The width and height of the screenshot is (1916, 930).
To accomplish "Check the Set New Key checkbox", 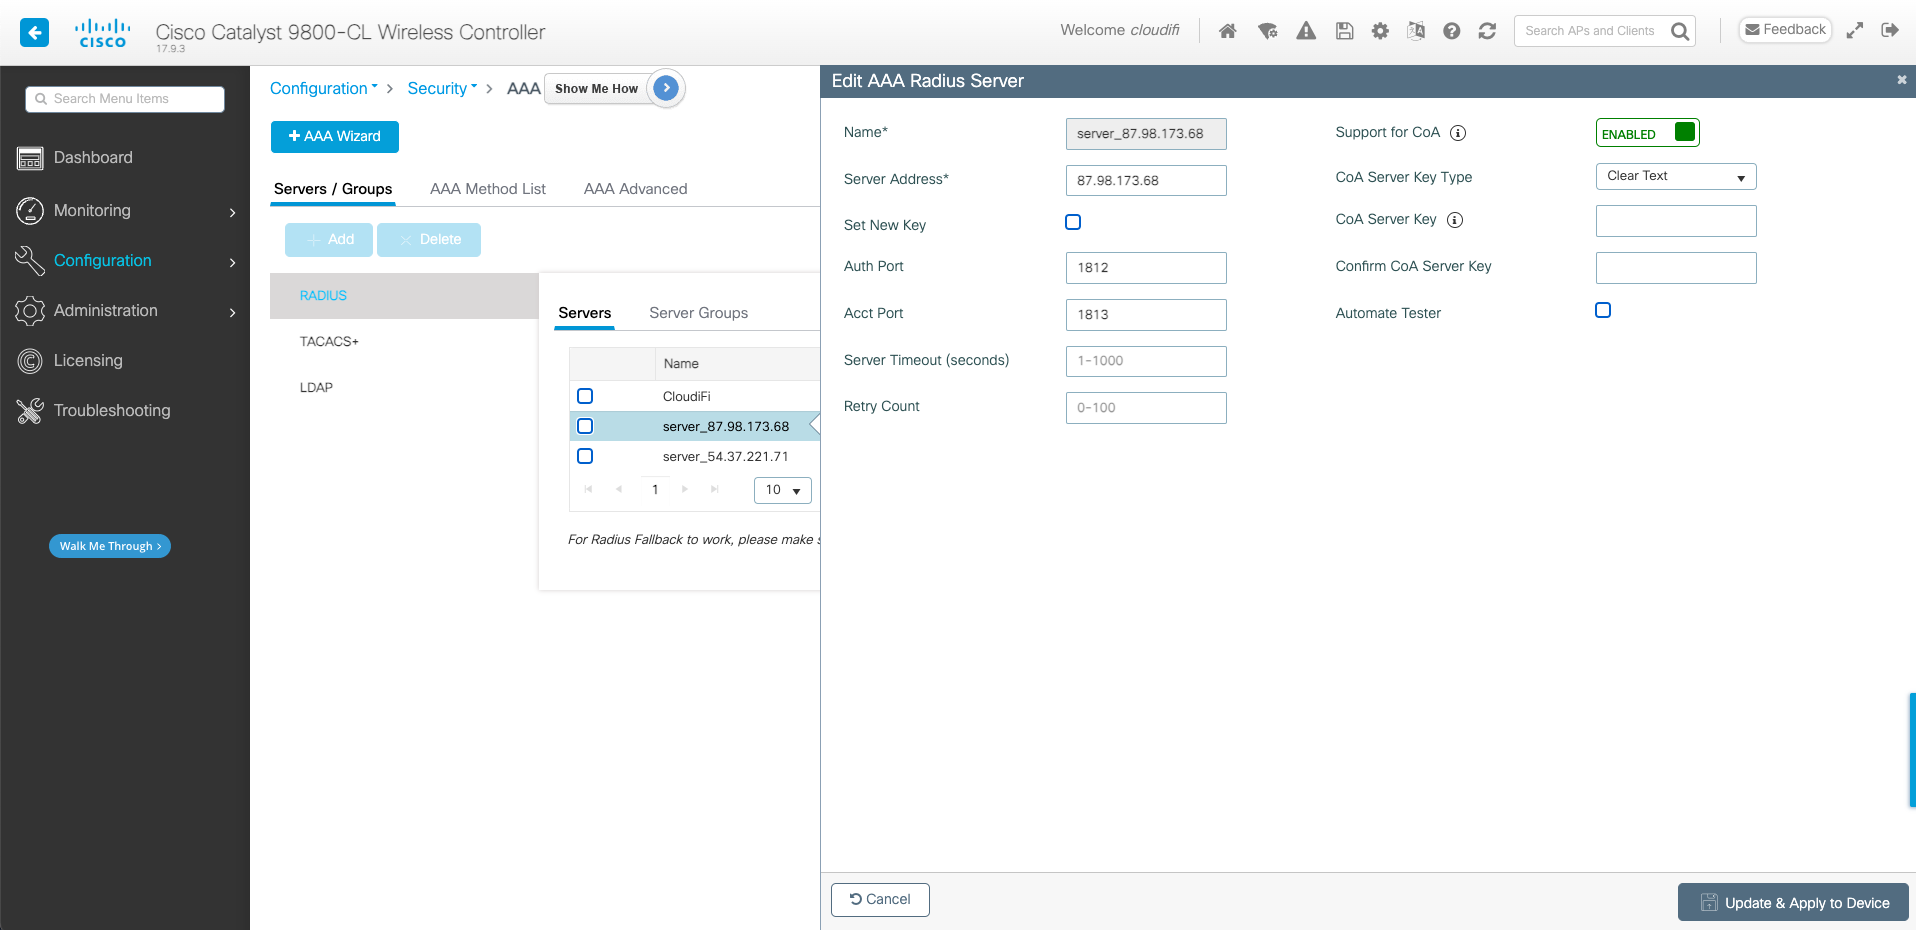I will pos(1073,222).
